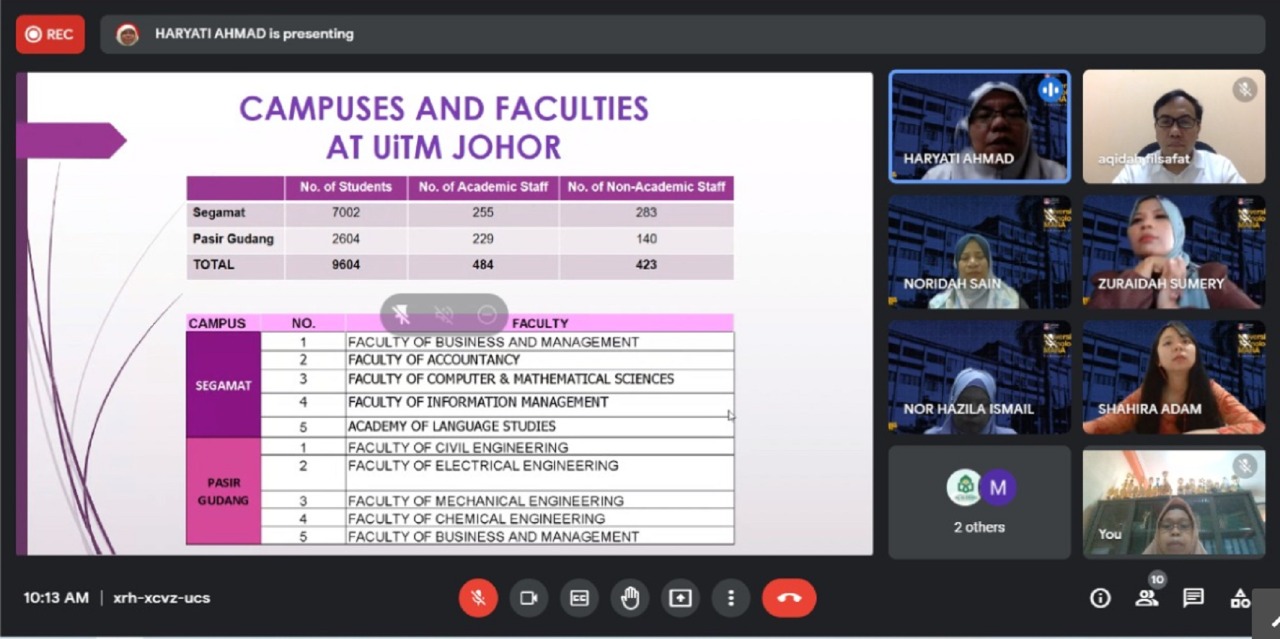Click the Present now screen-share icon
The width and height of the screenshot is (1280, 639).
680,598
